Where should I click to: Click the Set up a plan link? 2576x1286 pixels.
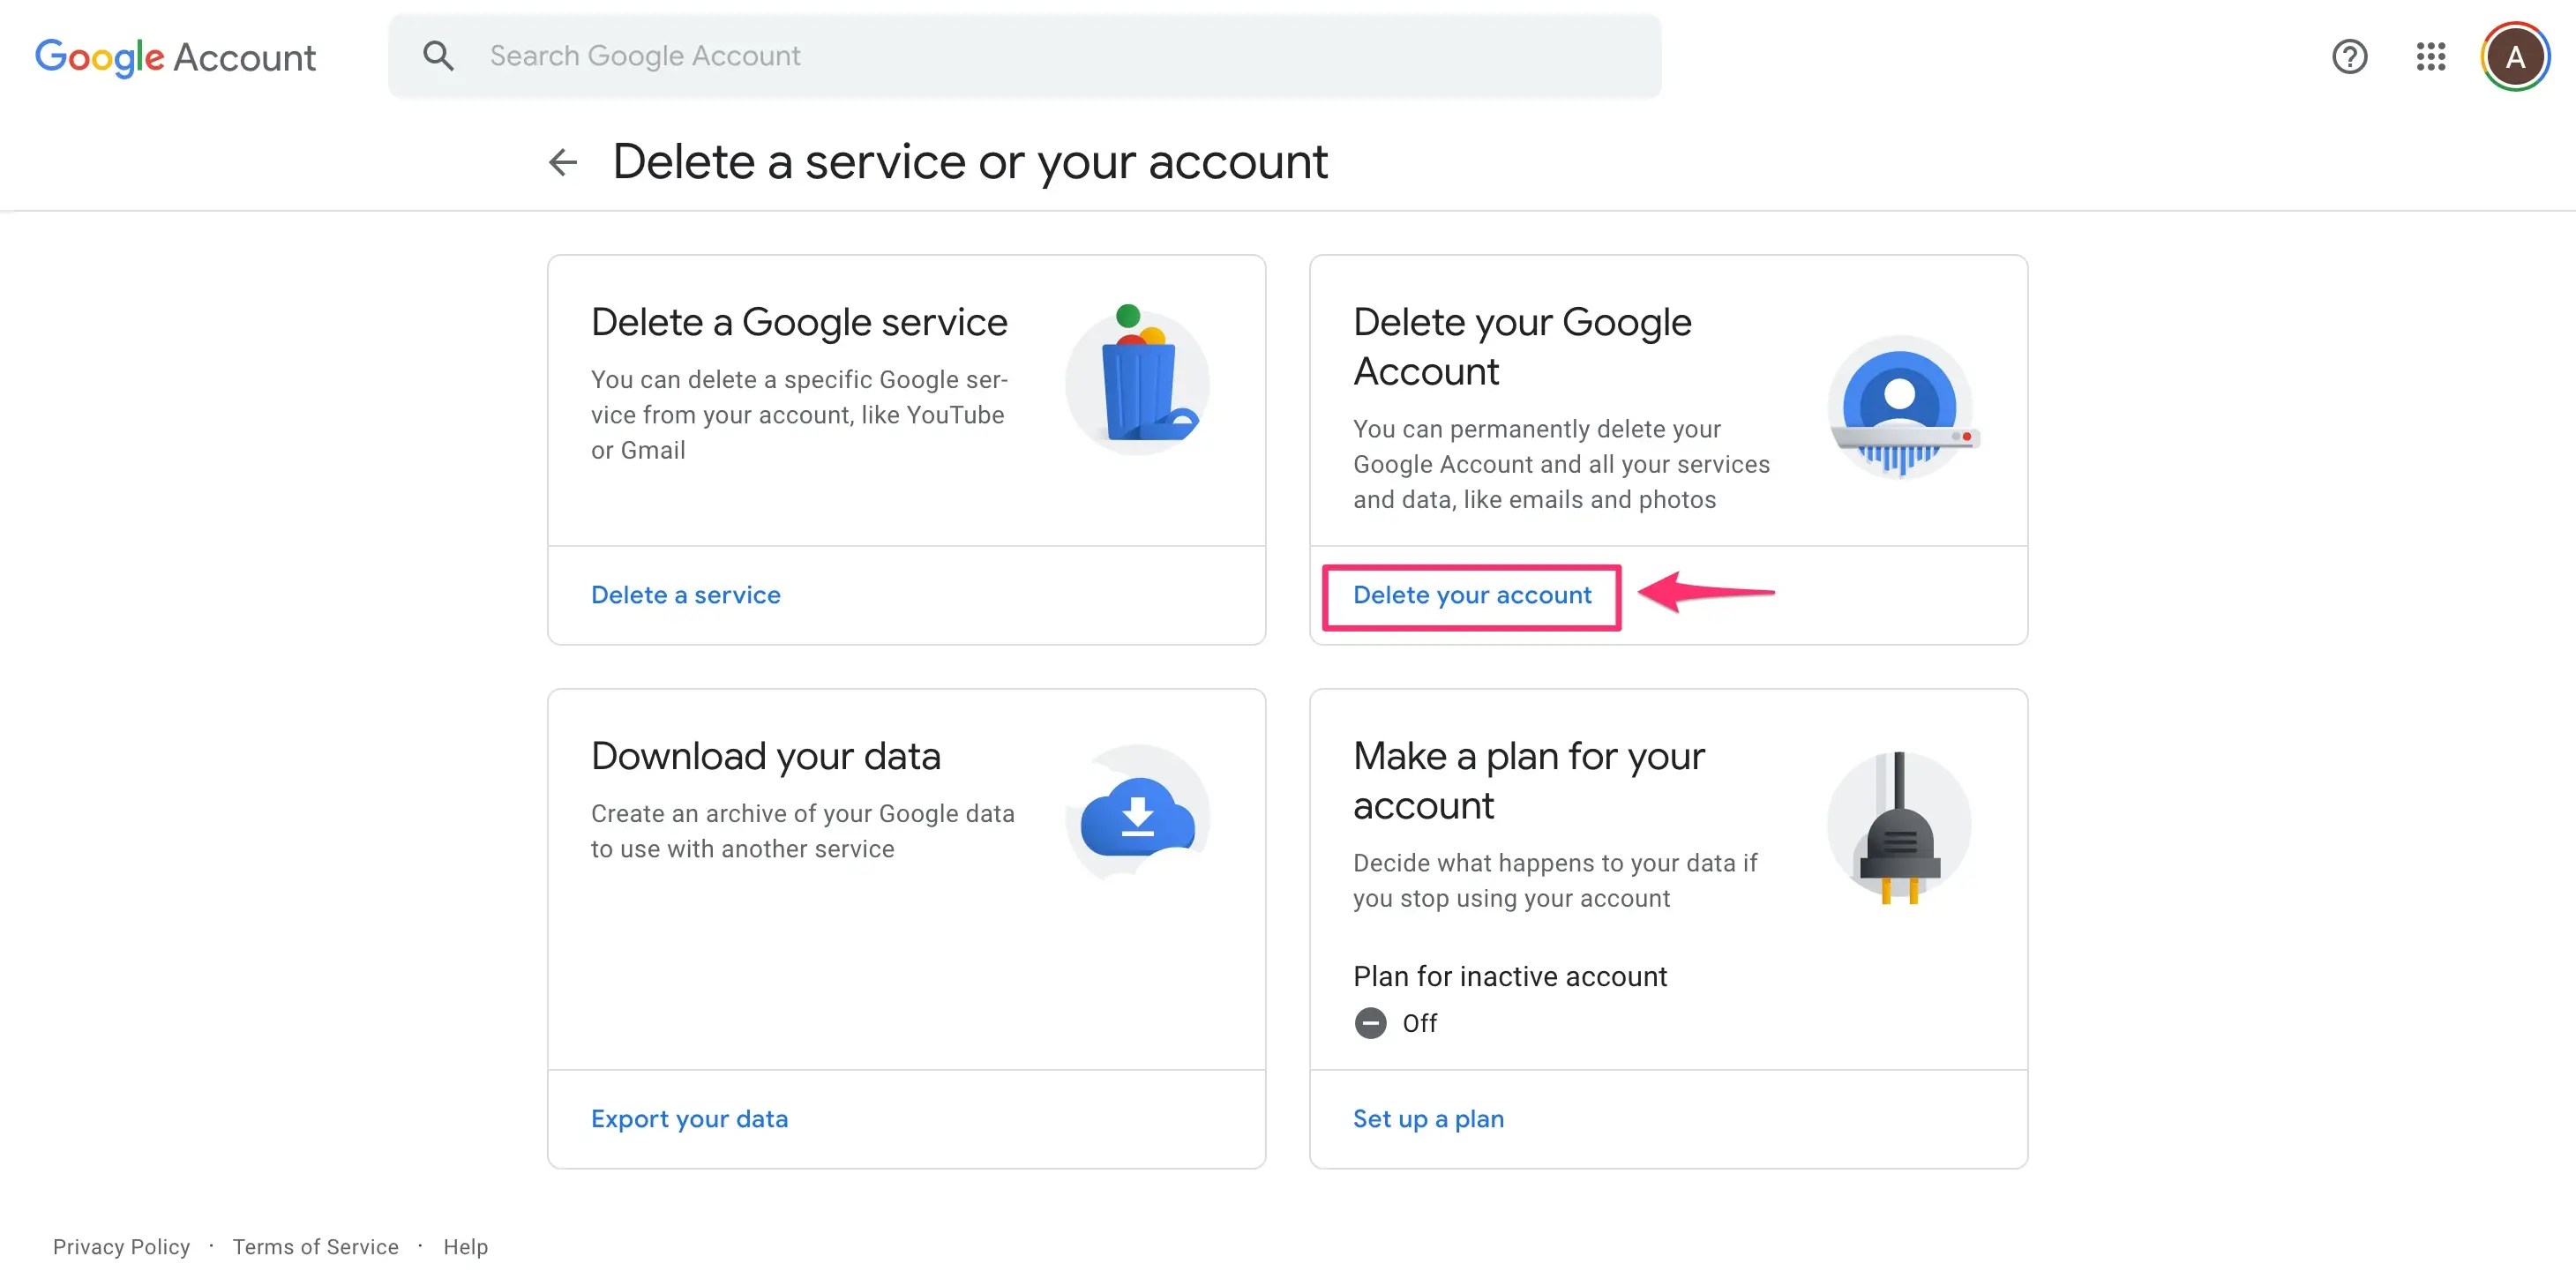click(1428, 1119)
